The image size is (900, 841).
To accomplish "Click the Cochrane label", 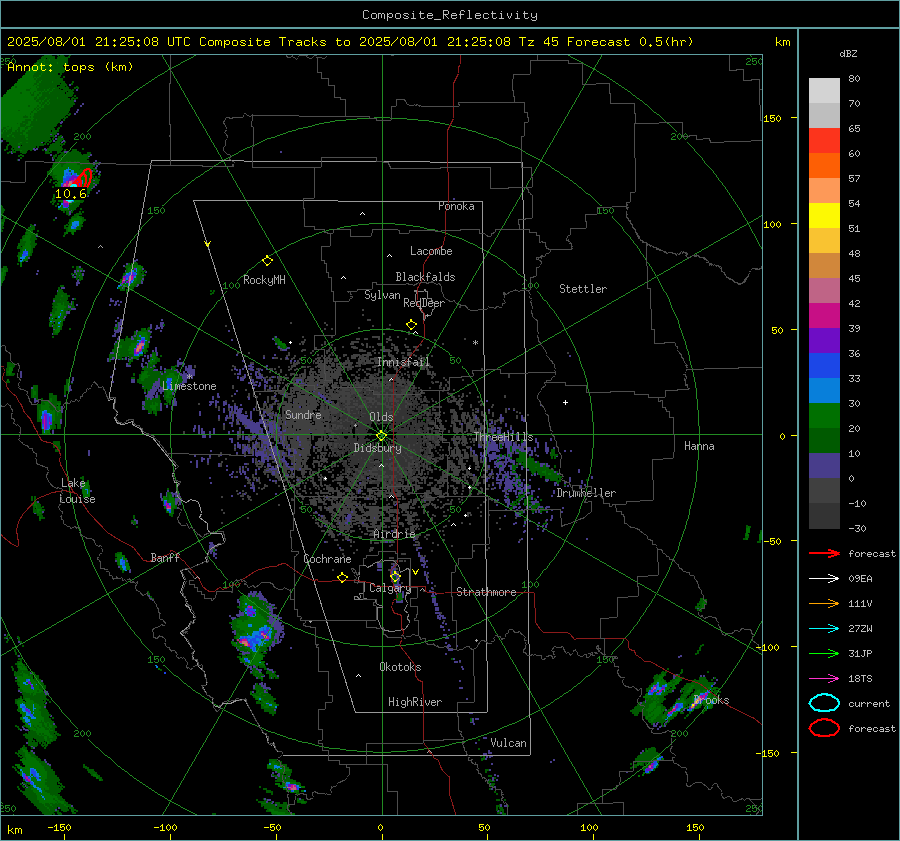I will [x=327, y=559].
